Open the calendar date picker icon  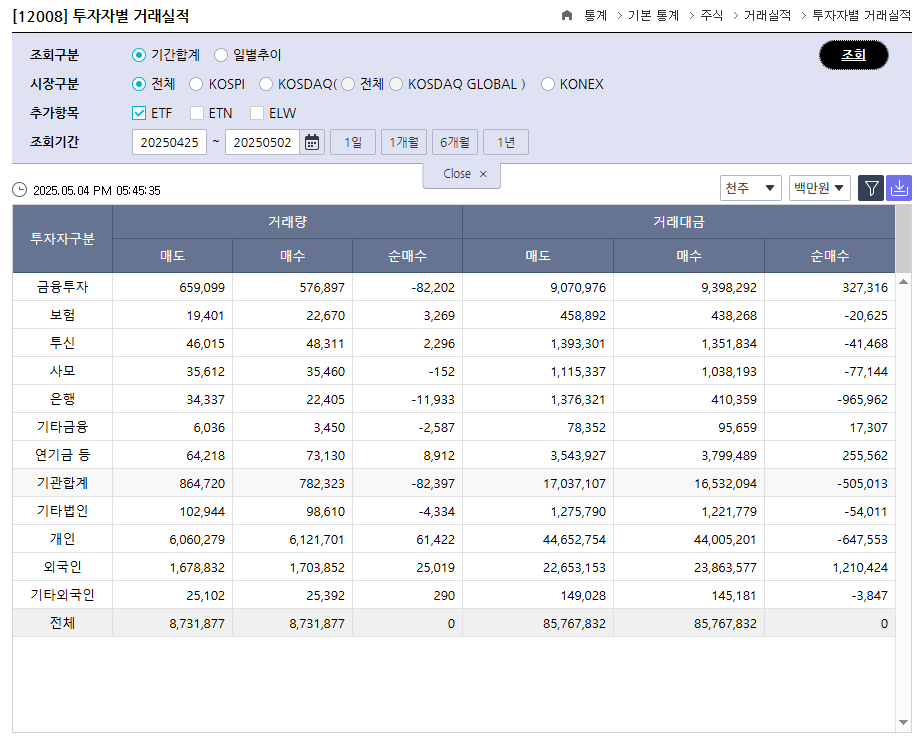(x=312, y=142)
